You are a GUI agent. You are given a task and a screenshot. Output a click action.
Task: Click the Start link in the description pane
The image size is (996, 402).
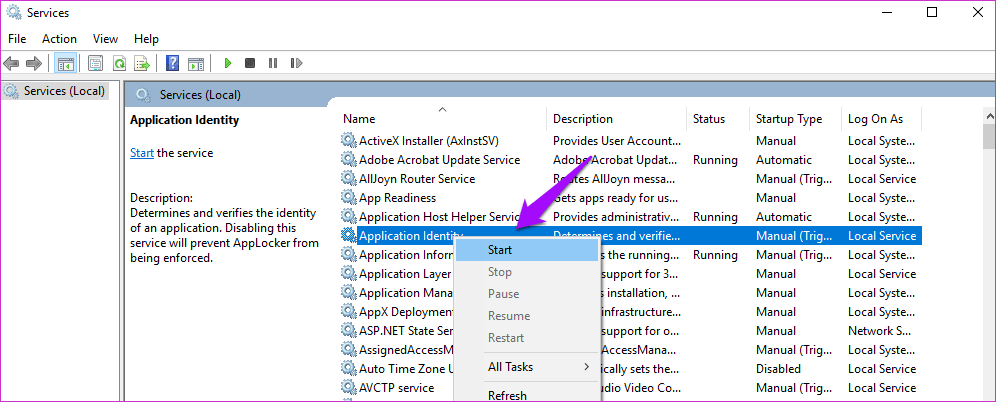pos(142,153)
